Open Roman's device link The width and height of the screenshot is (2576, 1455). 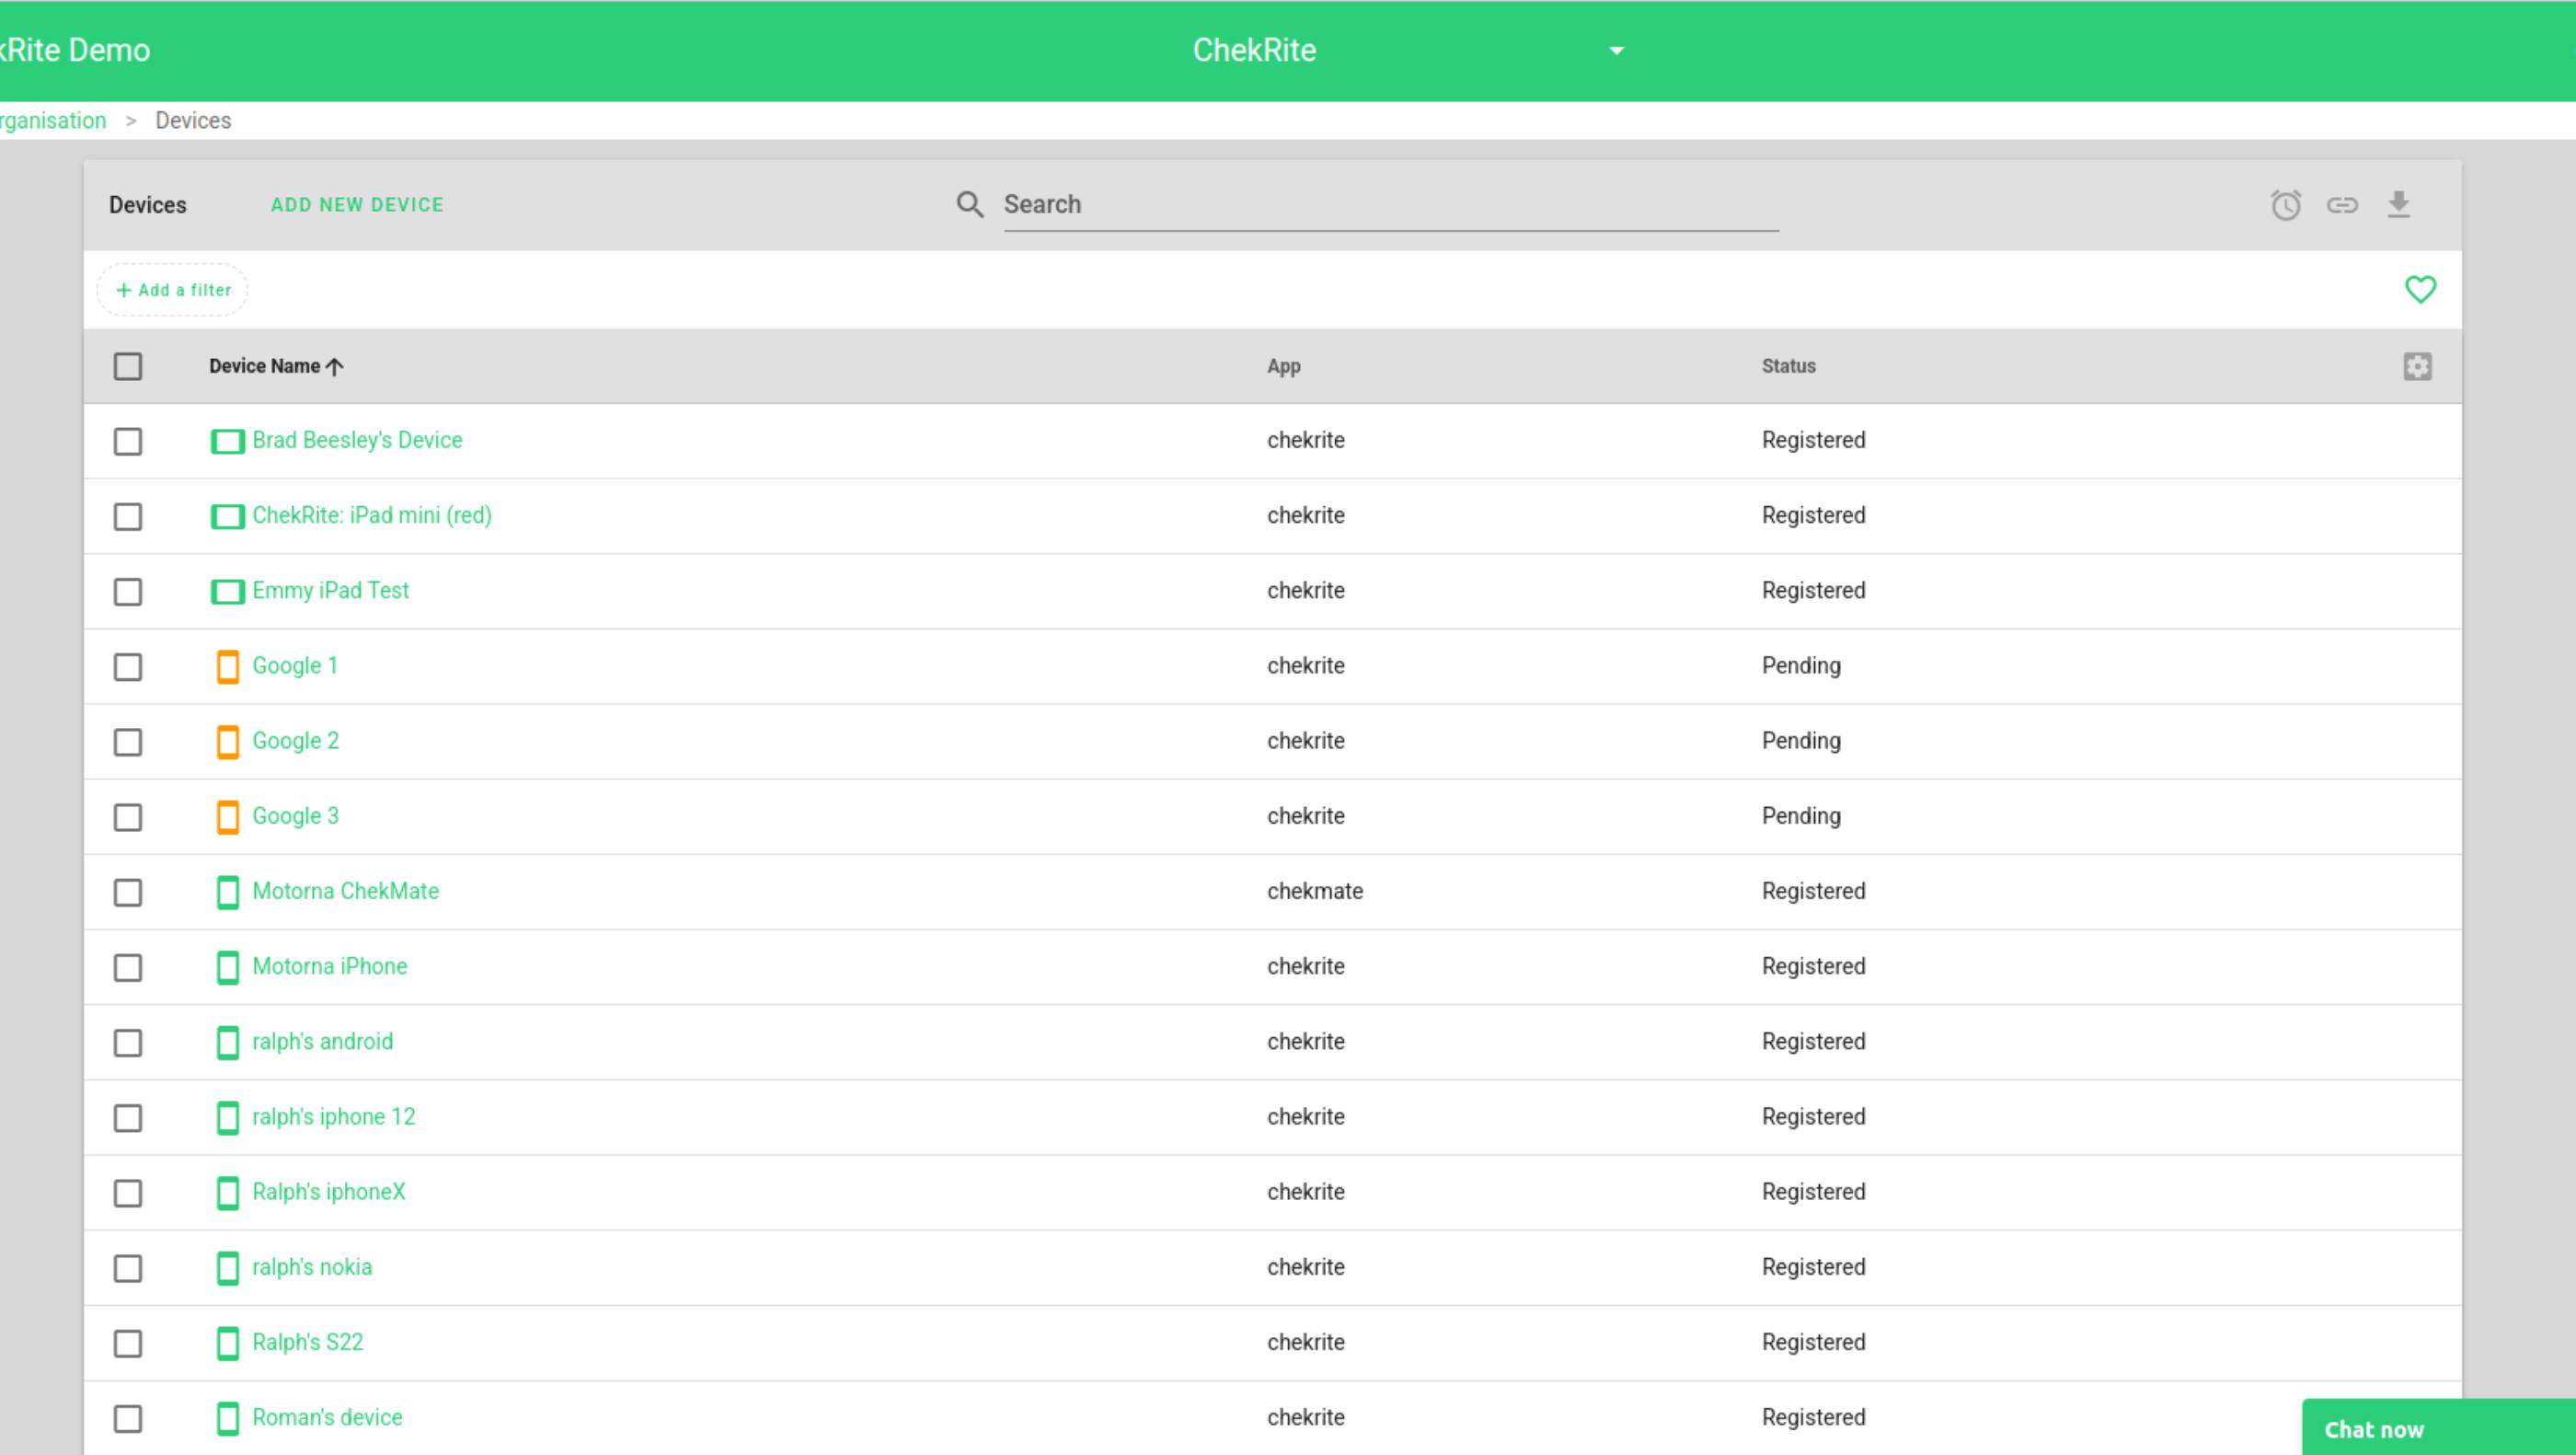327,1417
